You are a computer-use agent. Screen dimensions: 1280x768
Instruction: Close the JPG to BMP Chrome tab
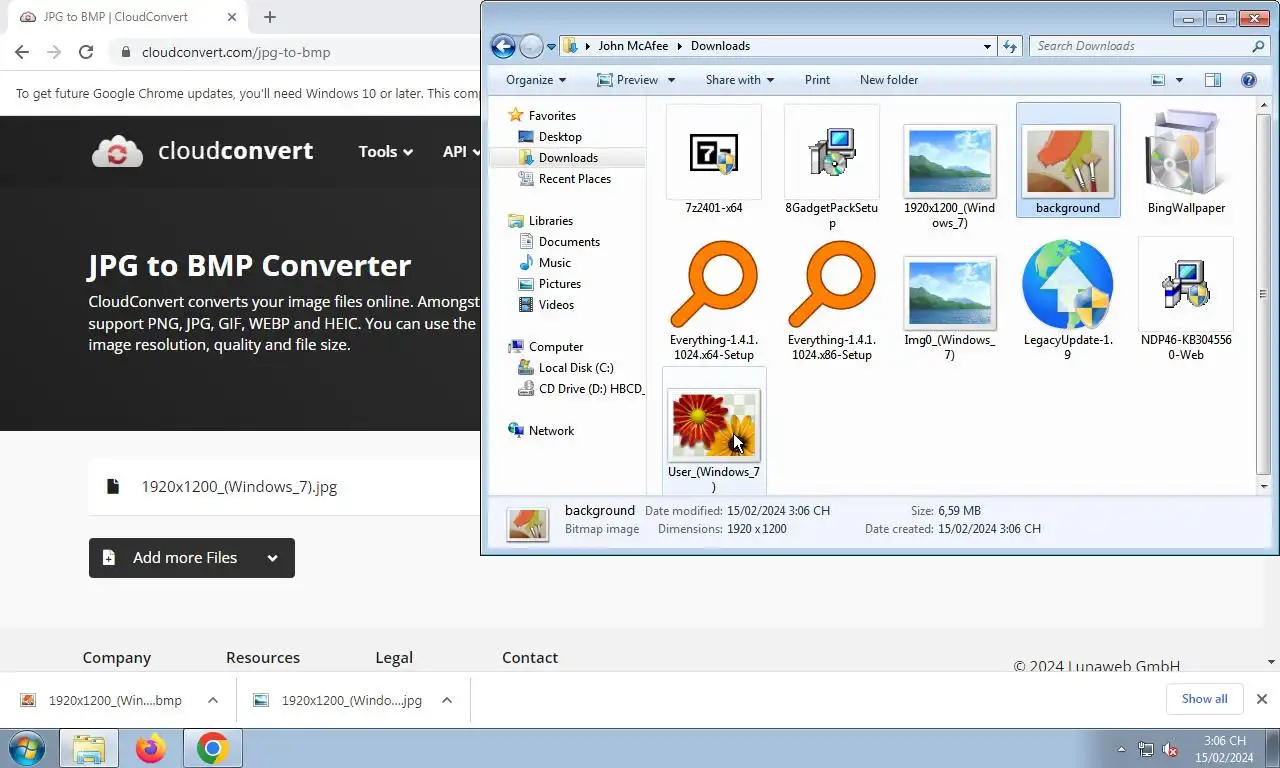coord(232,17)
